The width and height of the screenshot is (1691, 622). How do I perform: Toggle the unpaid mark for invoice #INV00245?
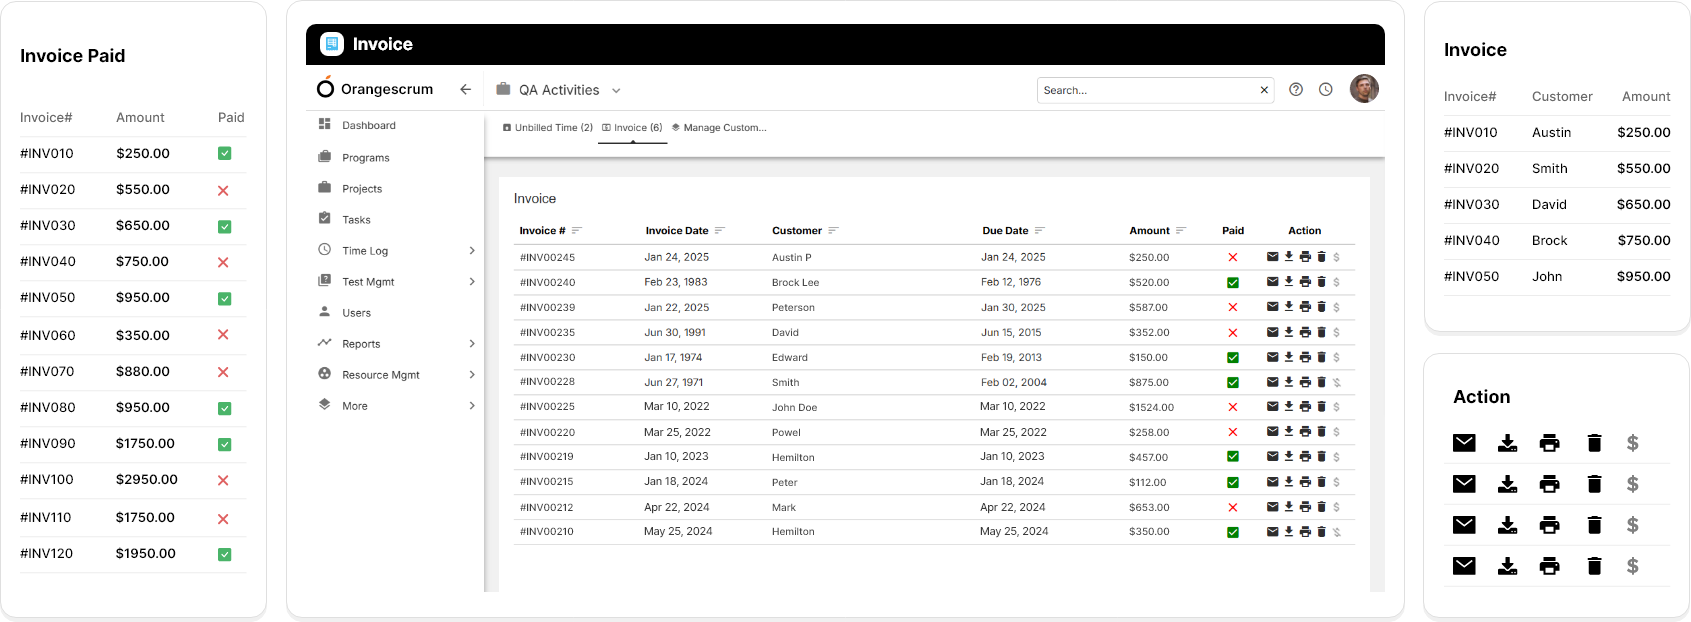pyautogui.click(x=1233, y=258)
